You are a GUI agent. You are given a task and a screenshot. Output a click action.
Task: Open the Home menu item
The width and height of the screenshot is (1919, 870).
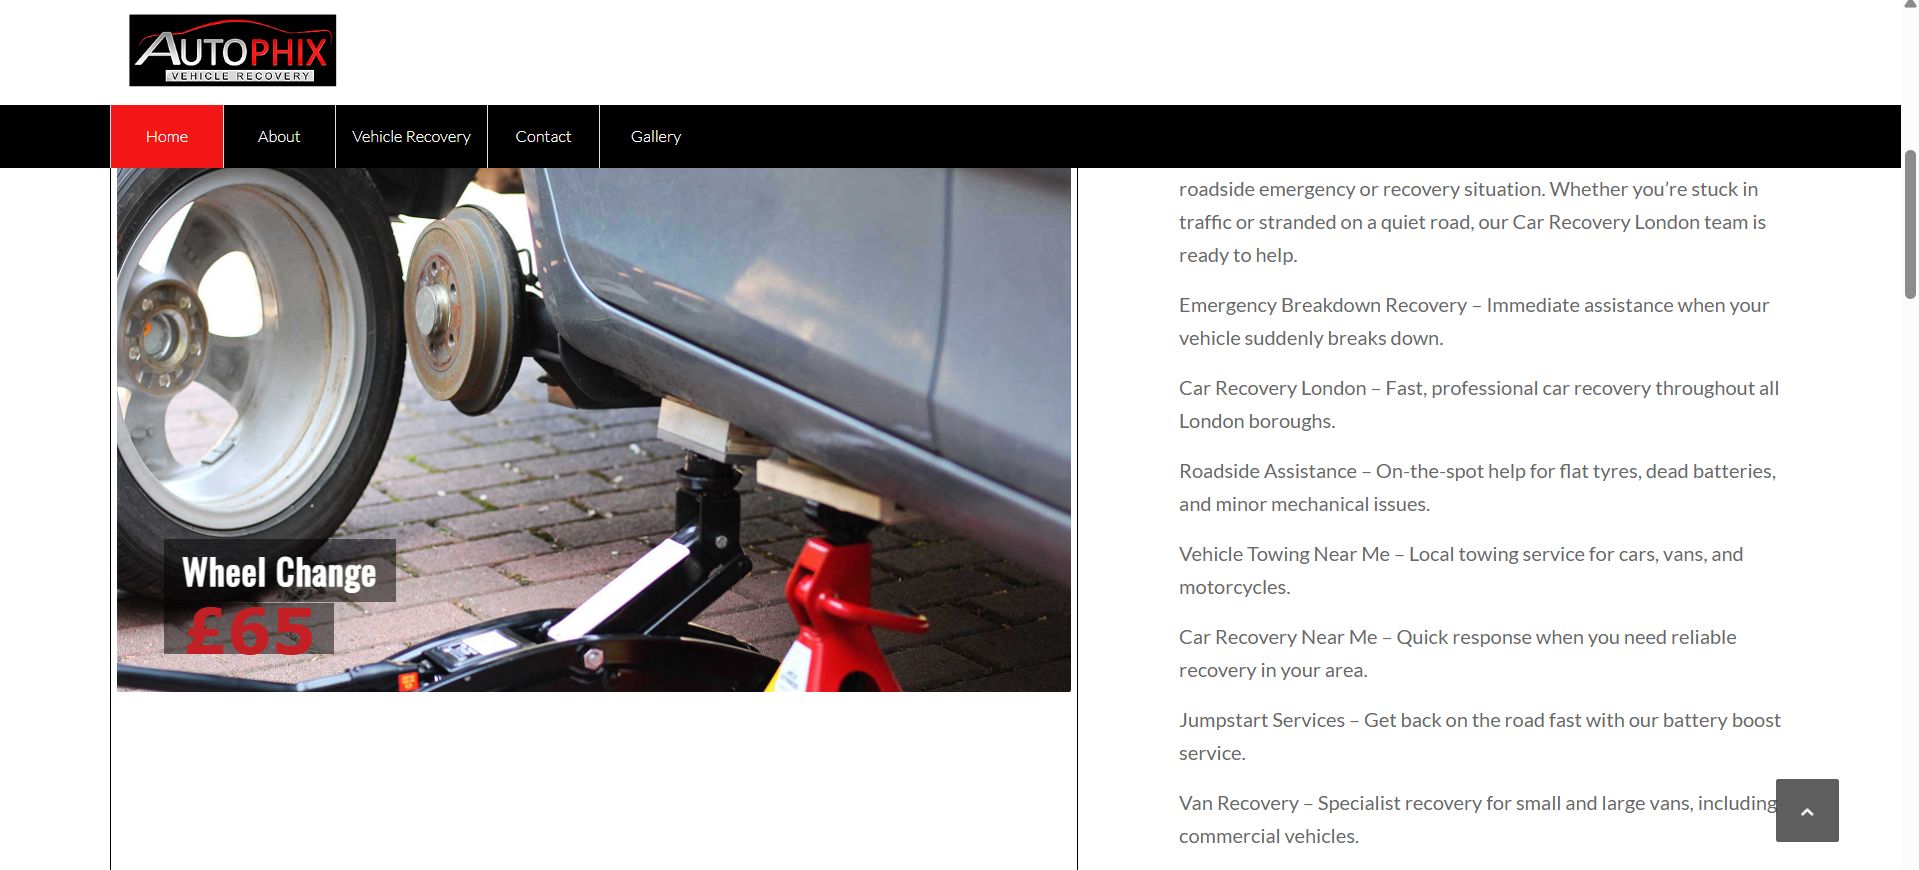[167, 136]
